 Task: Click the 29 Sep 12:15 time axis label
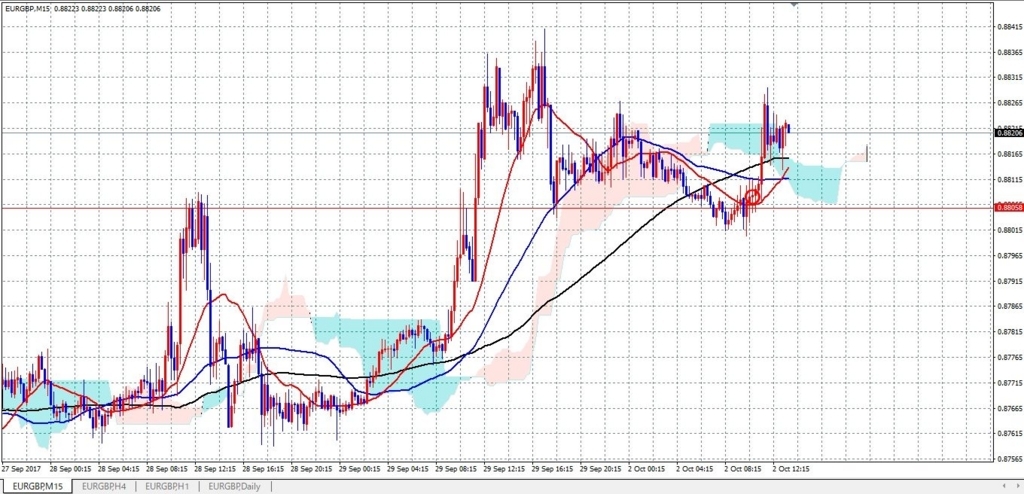click(x=505, y=469)
